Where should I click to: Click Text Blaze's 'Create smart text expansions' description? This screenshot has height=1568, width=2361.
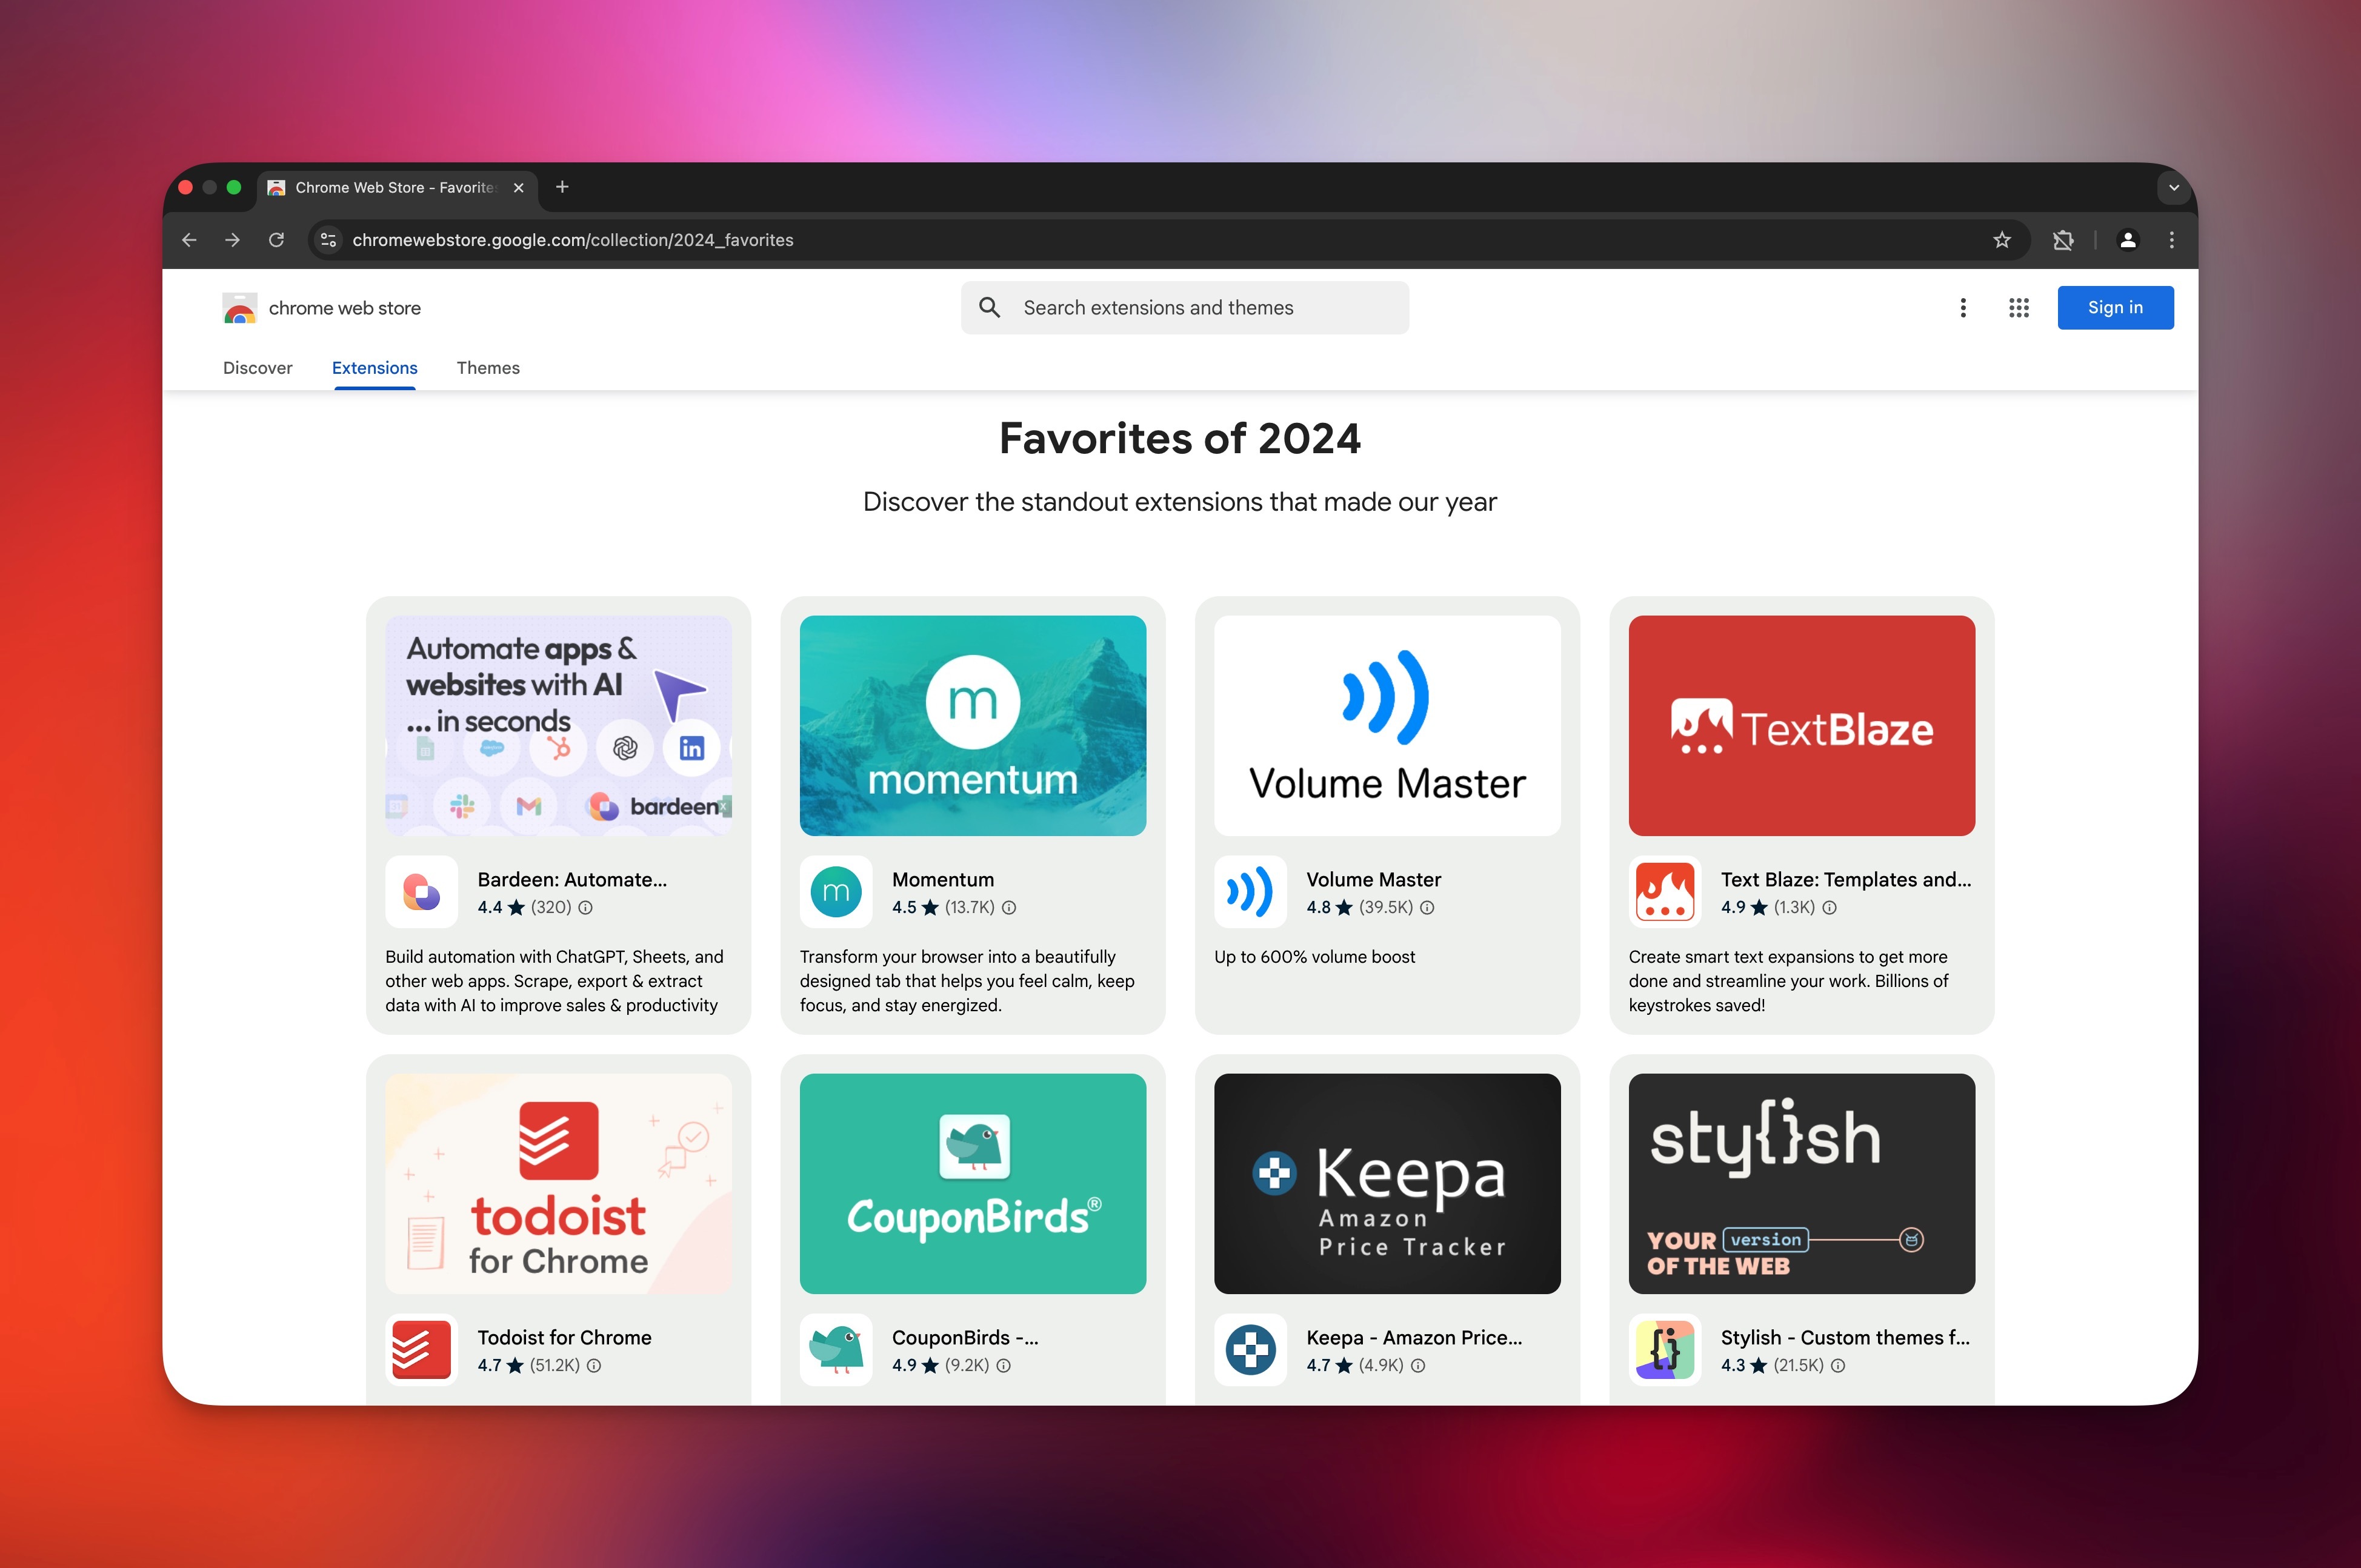point(1788,981)
